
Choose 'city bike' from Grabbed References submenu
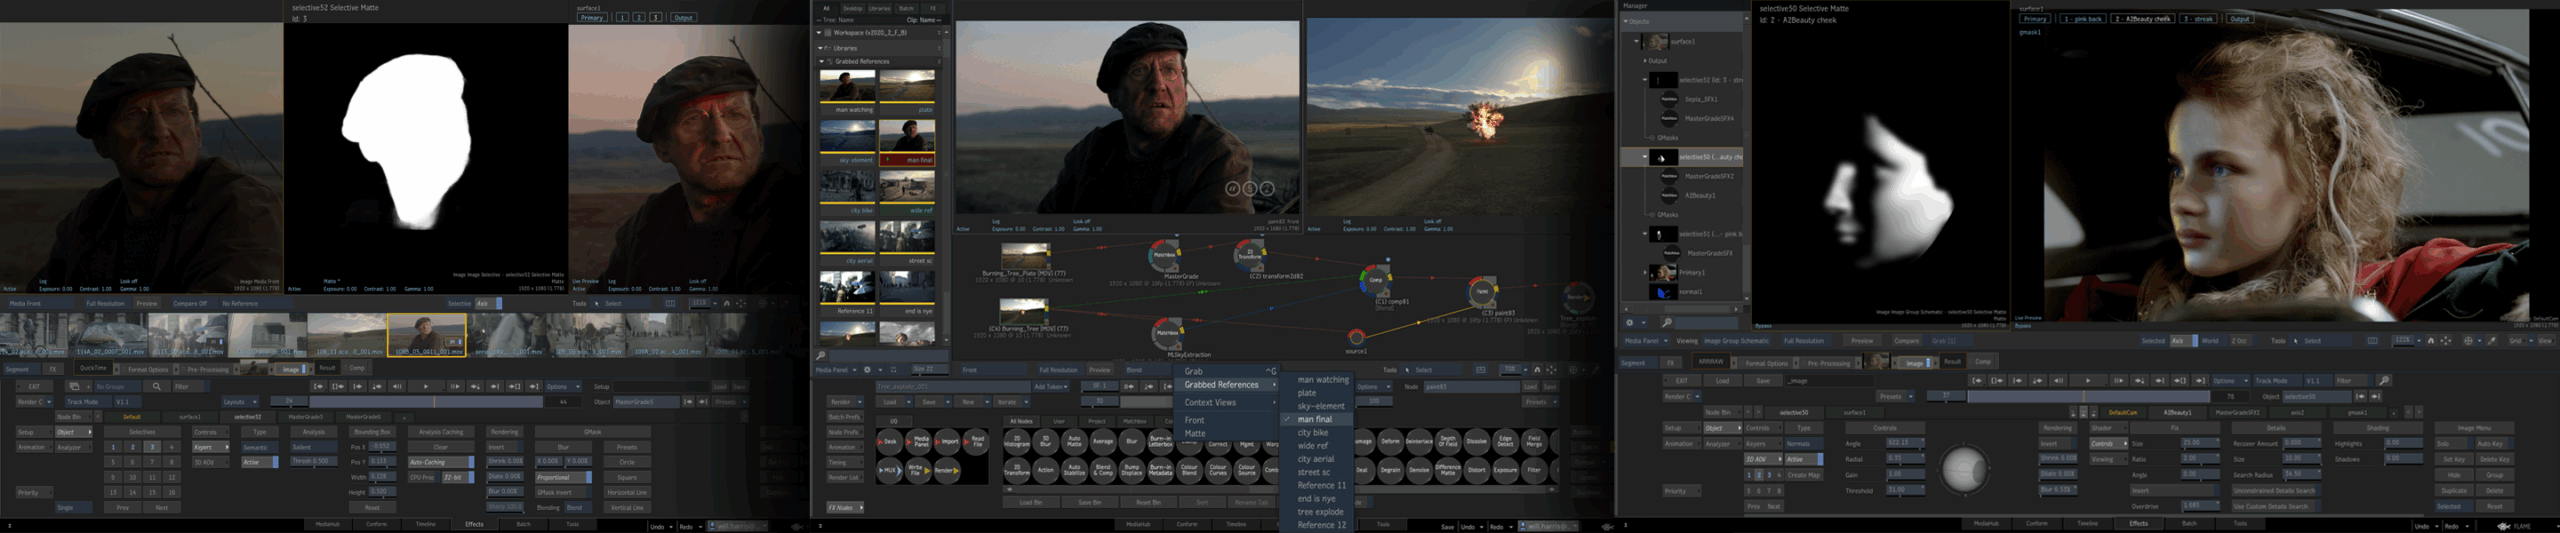pos(1313,433)
